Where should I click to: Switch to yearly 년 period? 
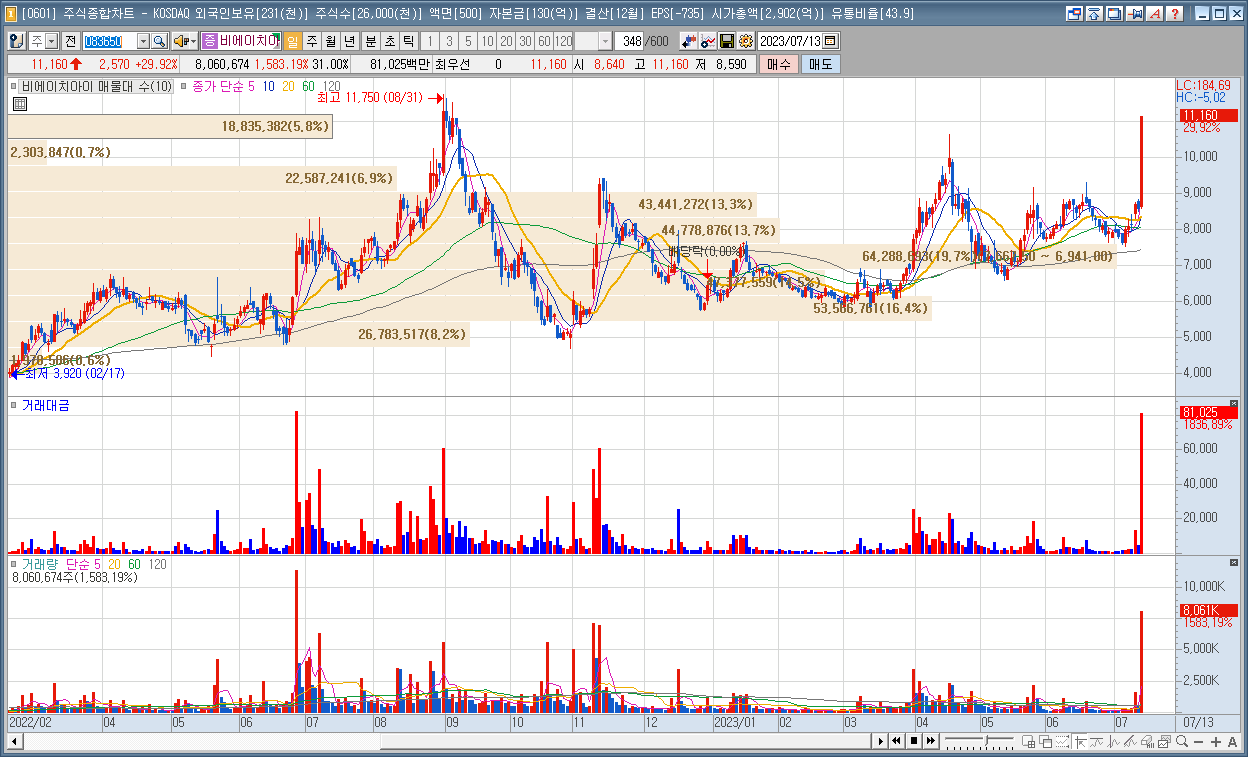coord(348,41)
